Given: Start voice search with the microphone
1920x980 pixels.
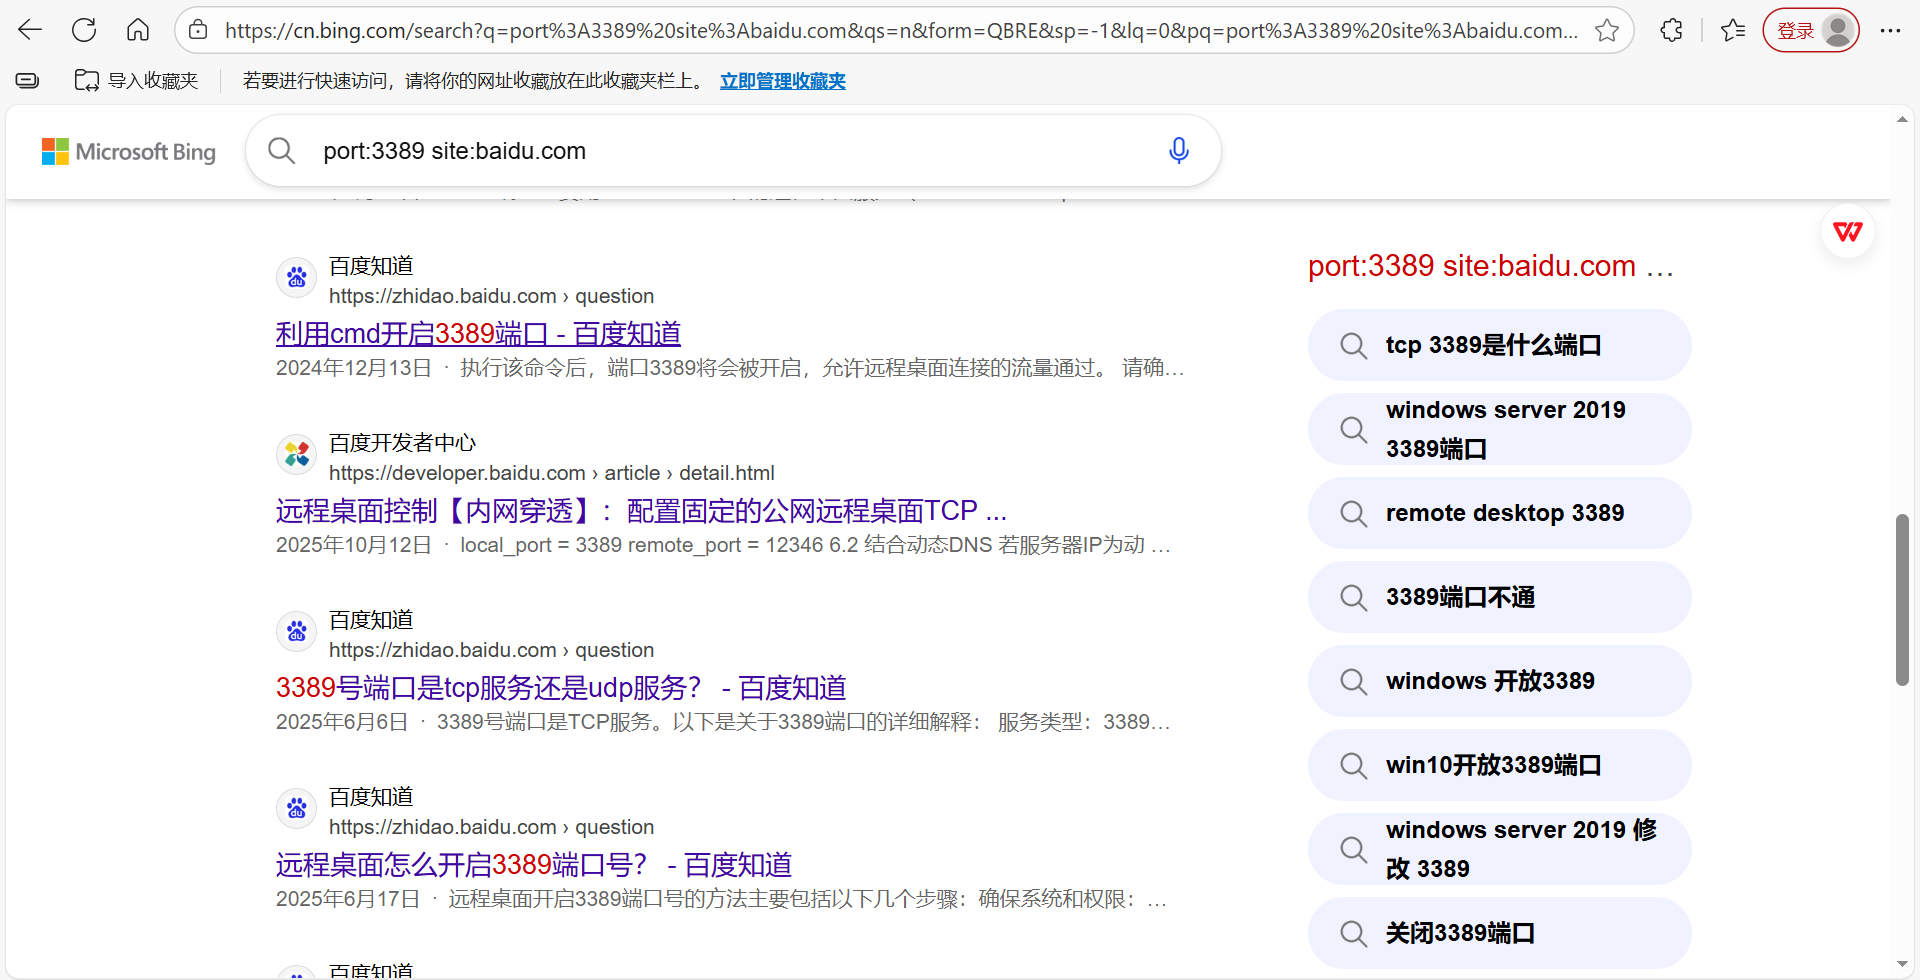Looking at the screenshot, I should 1179,151.
